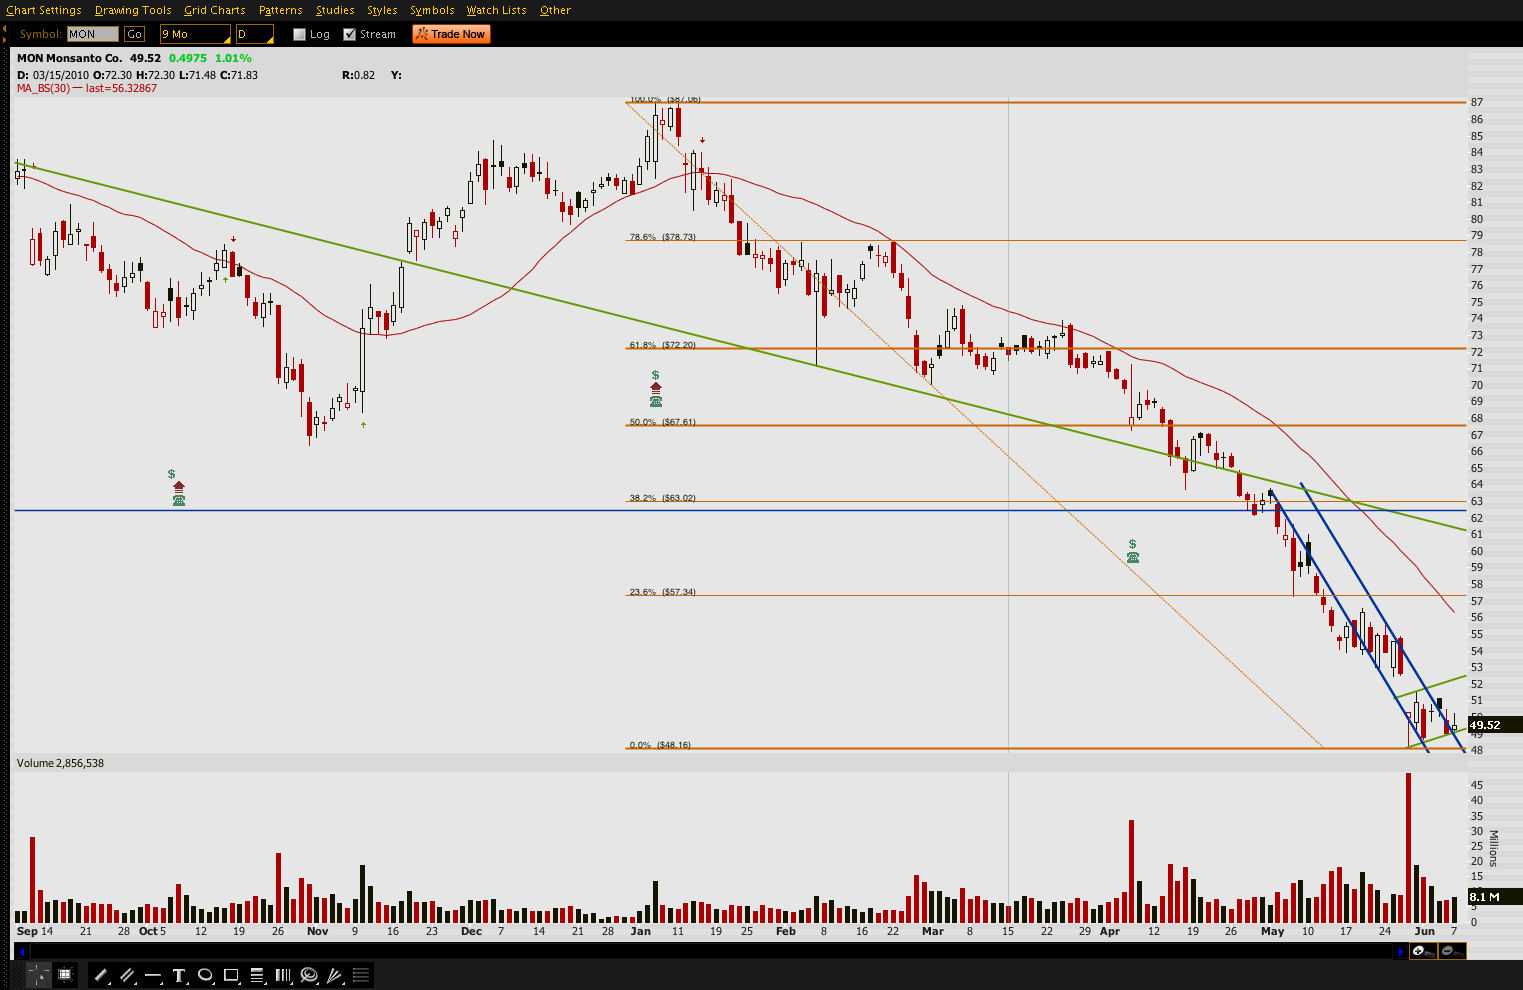Click the Go button next to symbol
The height and width of the screenshot is (990, 1523).
[134, 34]
